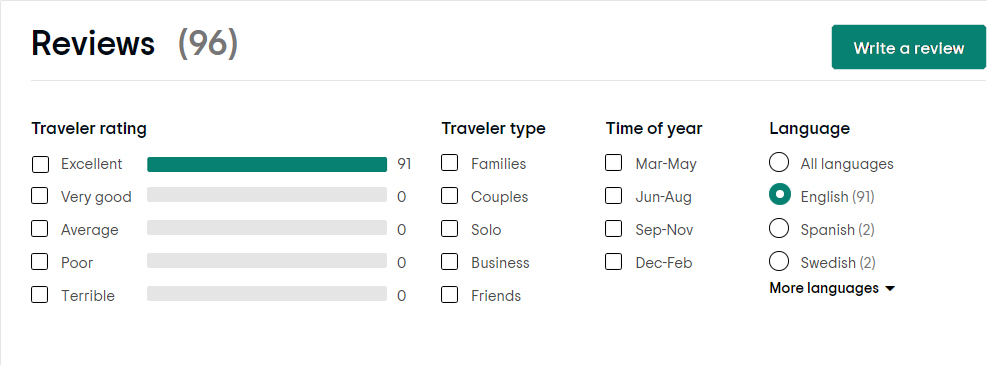This screenshot has width=987, height=365.
Task: Click the Write a review button
Action: pos(908,47)
